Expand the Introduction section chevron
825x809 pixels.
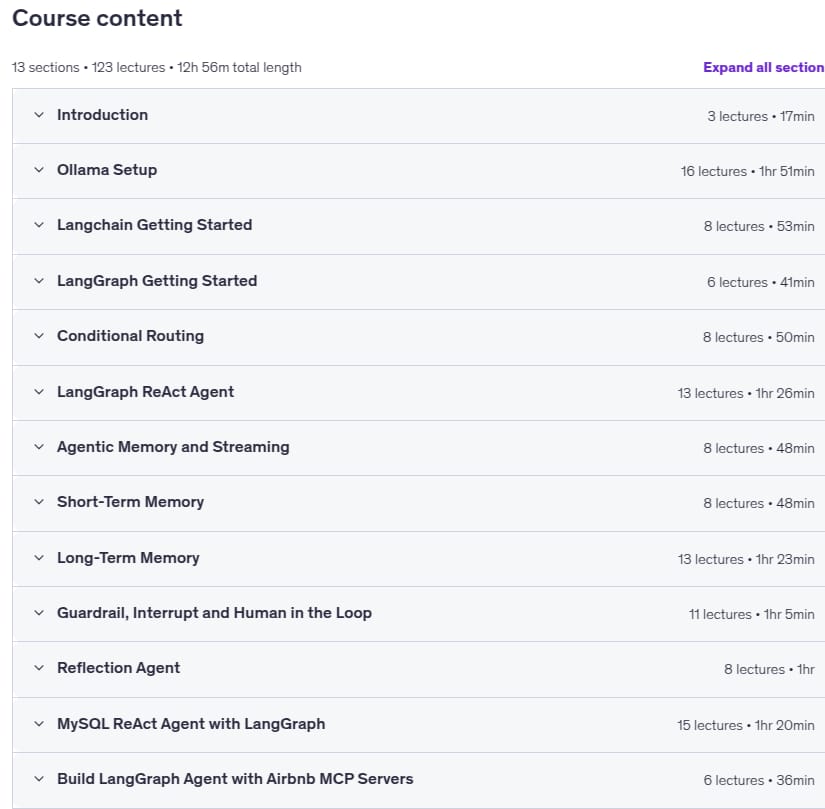click(x=39, y=115)
